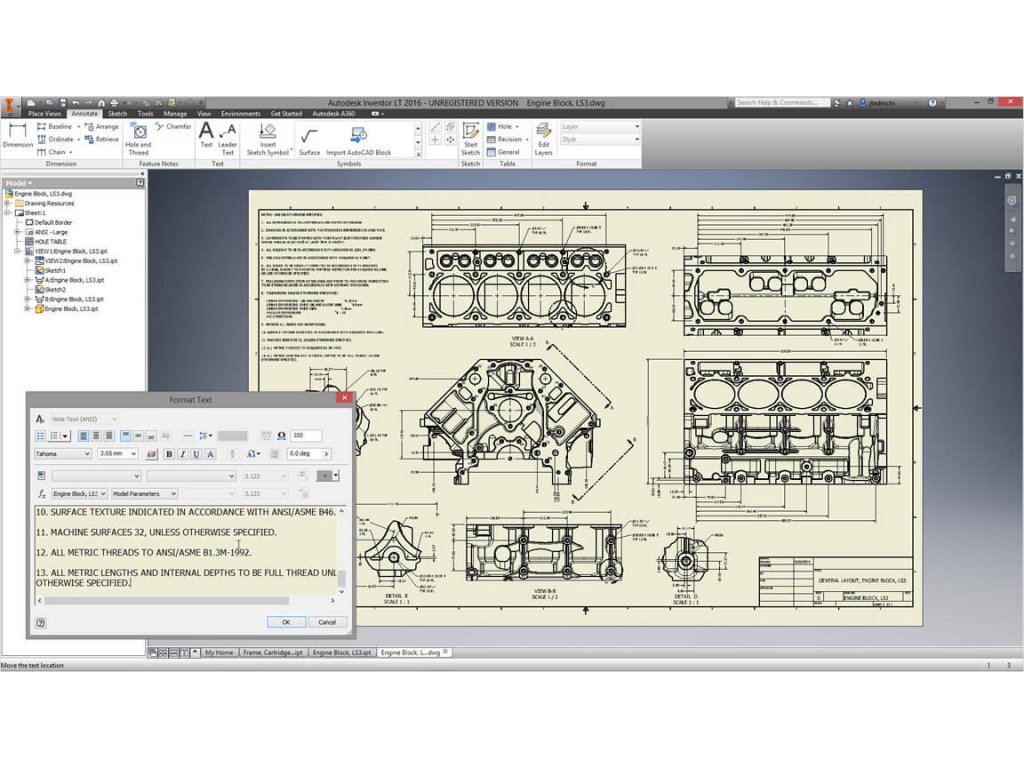Start a new sketch with Start Sketch
The image size is (1024, 768).
coord(470,137)
